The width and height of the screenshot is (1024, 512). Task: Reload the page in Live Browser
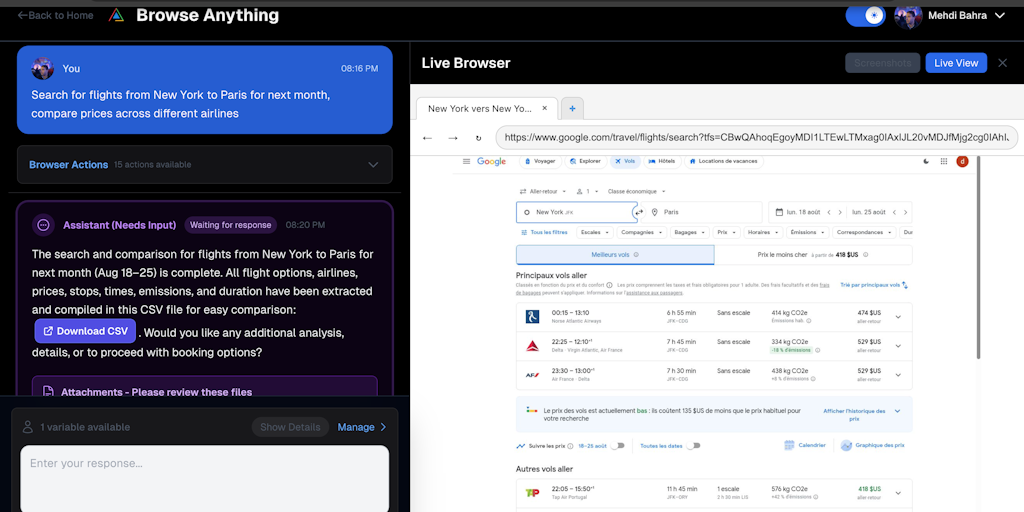pyautogui.click(x=478, y=138)
